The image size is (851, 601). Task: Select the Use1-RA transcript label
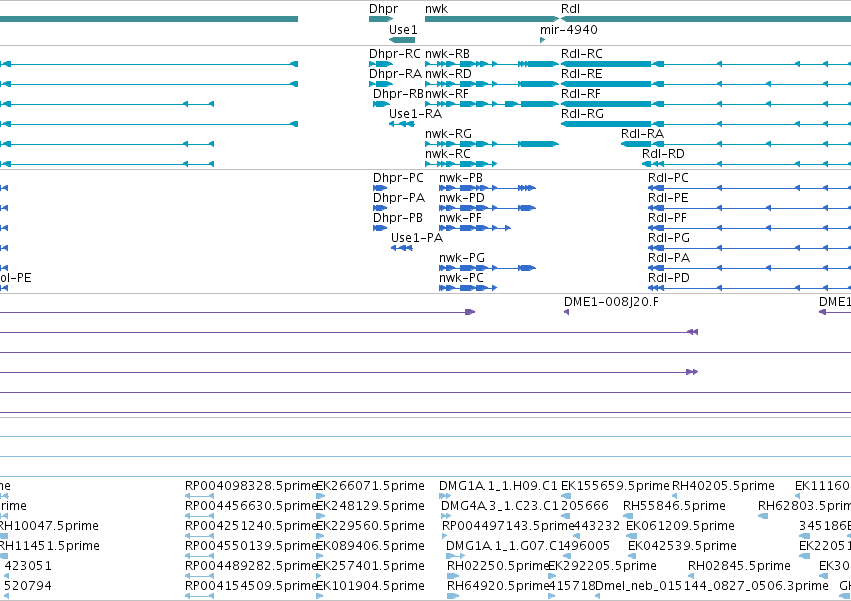tap(415, 114)
